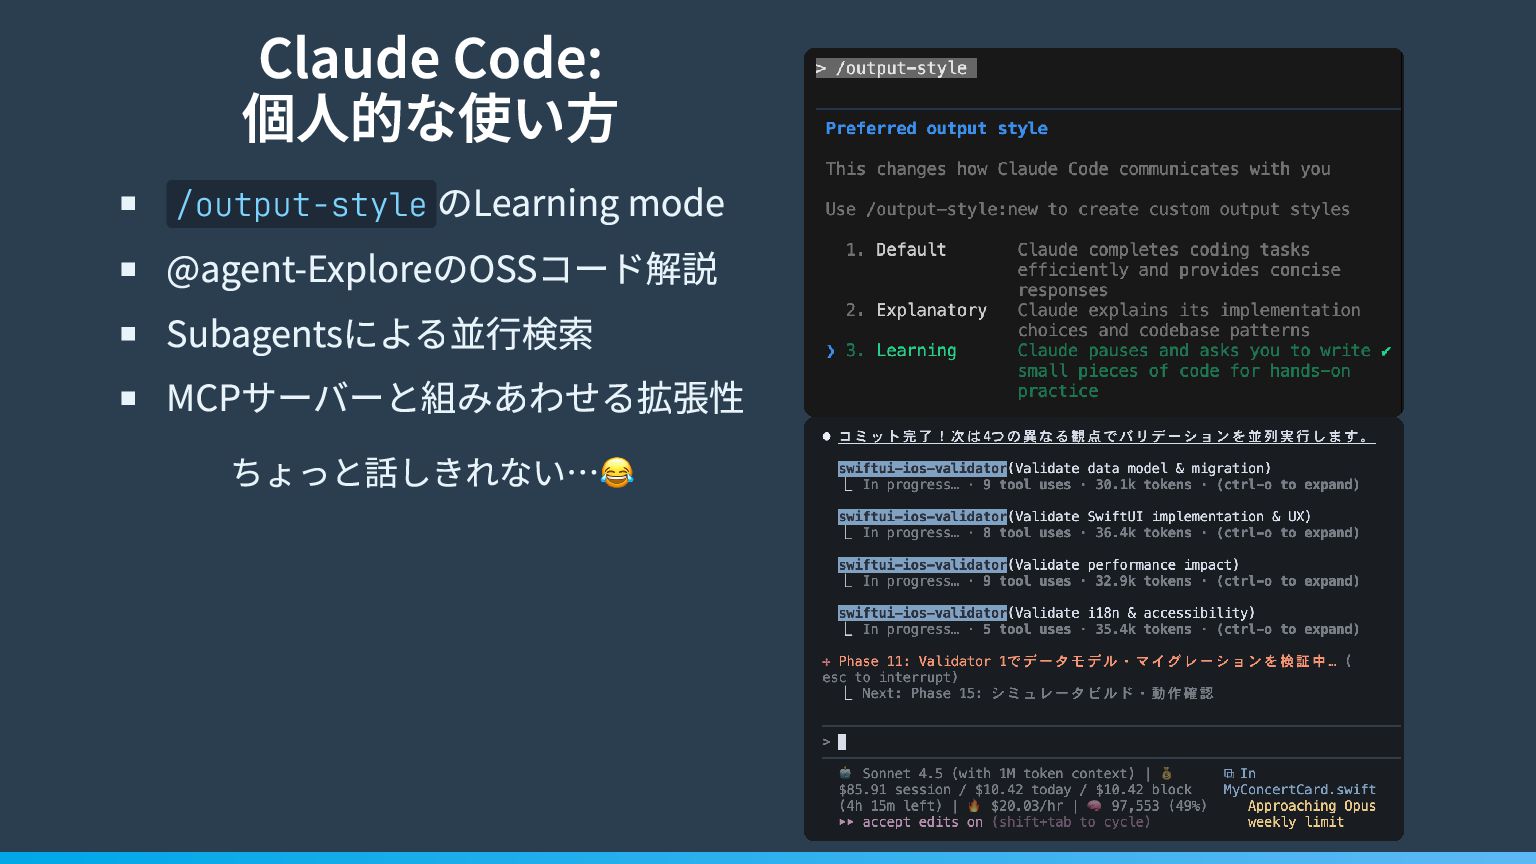Click the '(shift+tab to cycle)' hint
This screenshot has width=1536, height=864.
click(x=1071, y=822)
